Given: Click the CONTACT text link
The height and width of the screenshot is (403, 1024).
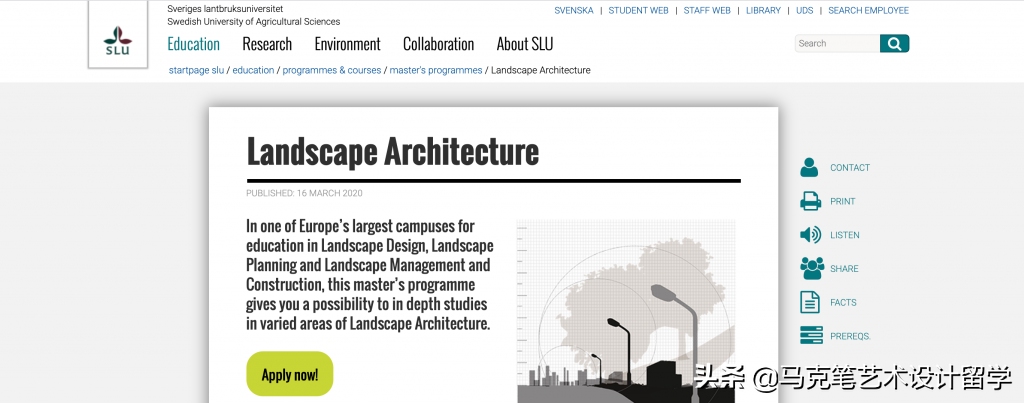Looking at the screenshot, I should [x=850, y=168].
